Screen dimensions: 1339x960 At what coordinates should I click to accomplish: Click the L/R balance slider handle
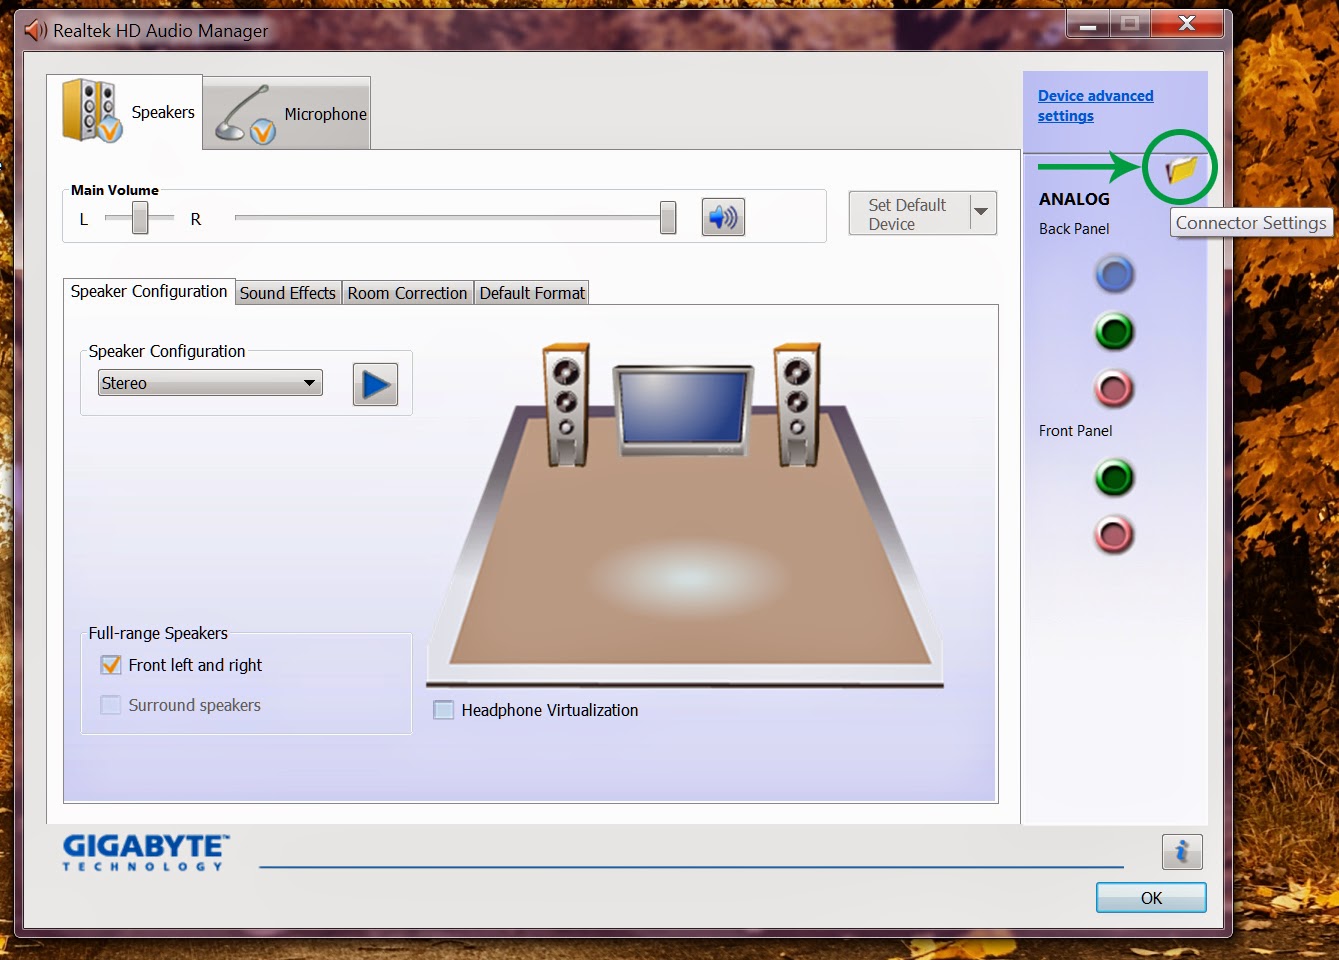(x=140, y=217)
